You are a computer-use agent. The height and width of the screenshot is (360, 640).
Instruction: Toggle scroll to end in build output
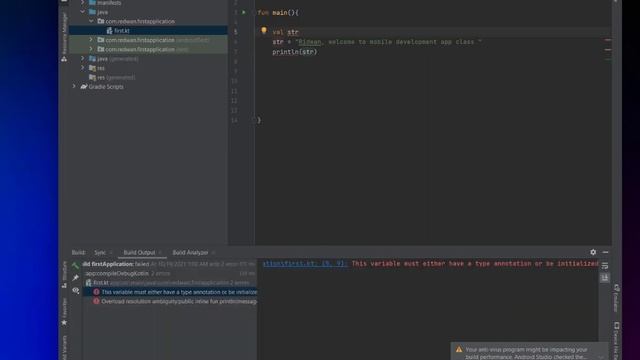tap(604, 278)
